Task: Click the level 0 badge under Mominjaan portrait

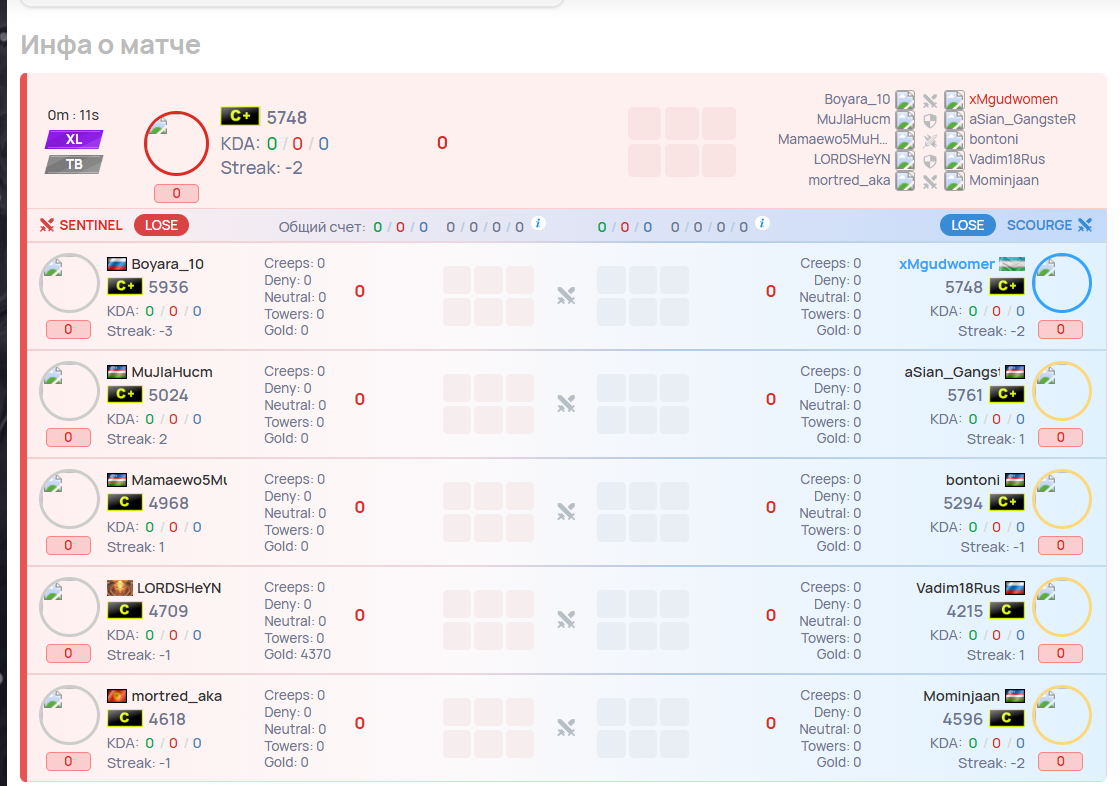Action: click(1061, 762)
